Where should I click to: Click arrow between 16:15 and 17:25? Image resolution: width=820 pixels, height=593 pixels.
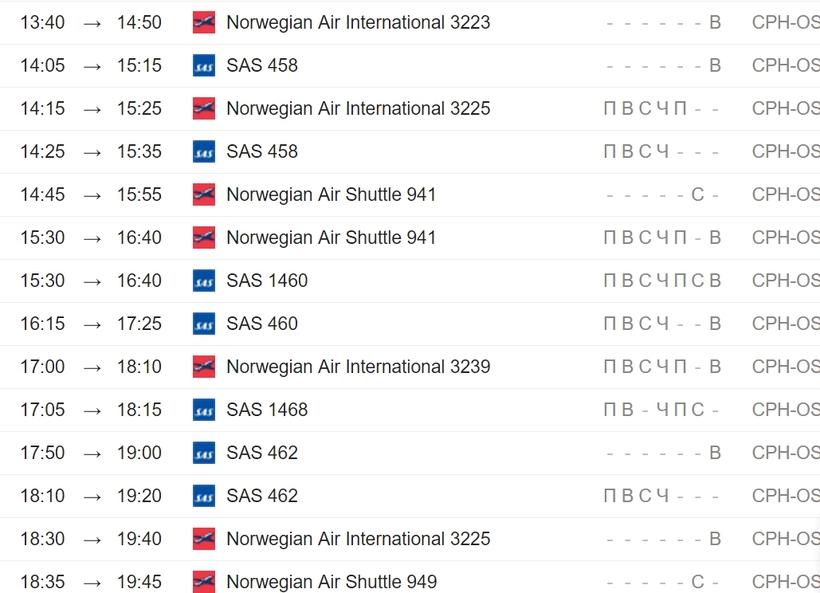[x=92, y=325]
